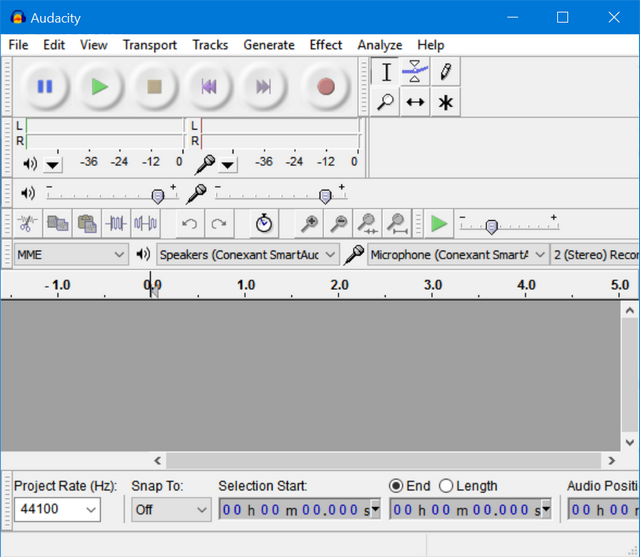
Task: Click the 2.0 mark on timeline ruler
Action: coord(339,285)
